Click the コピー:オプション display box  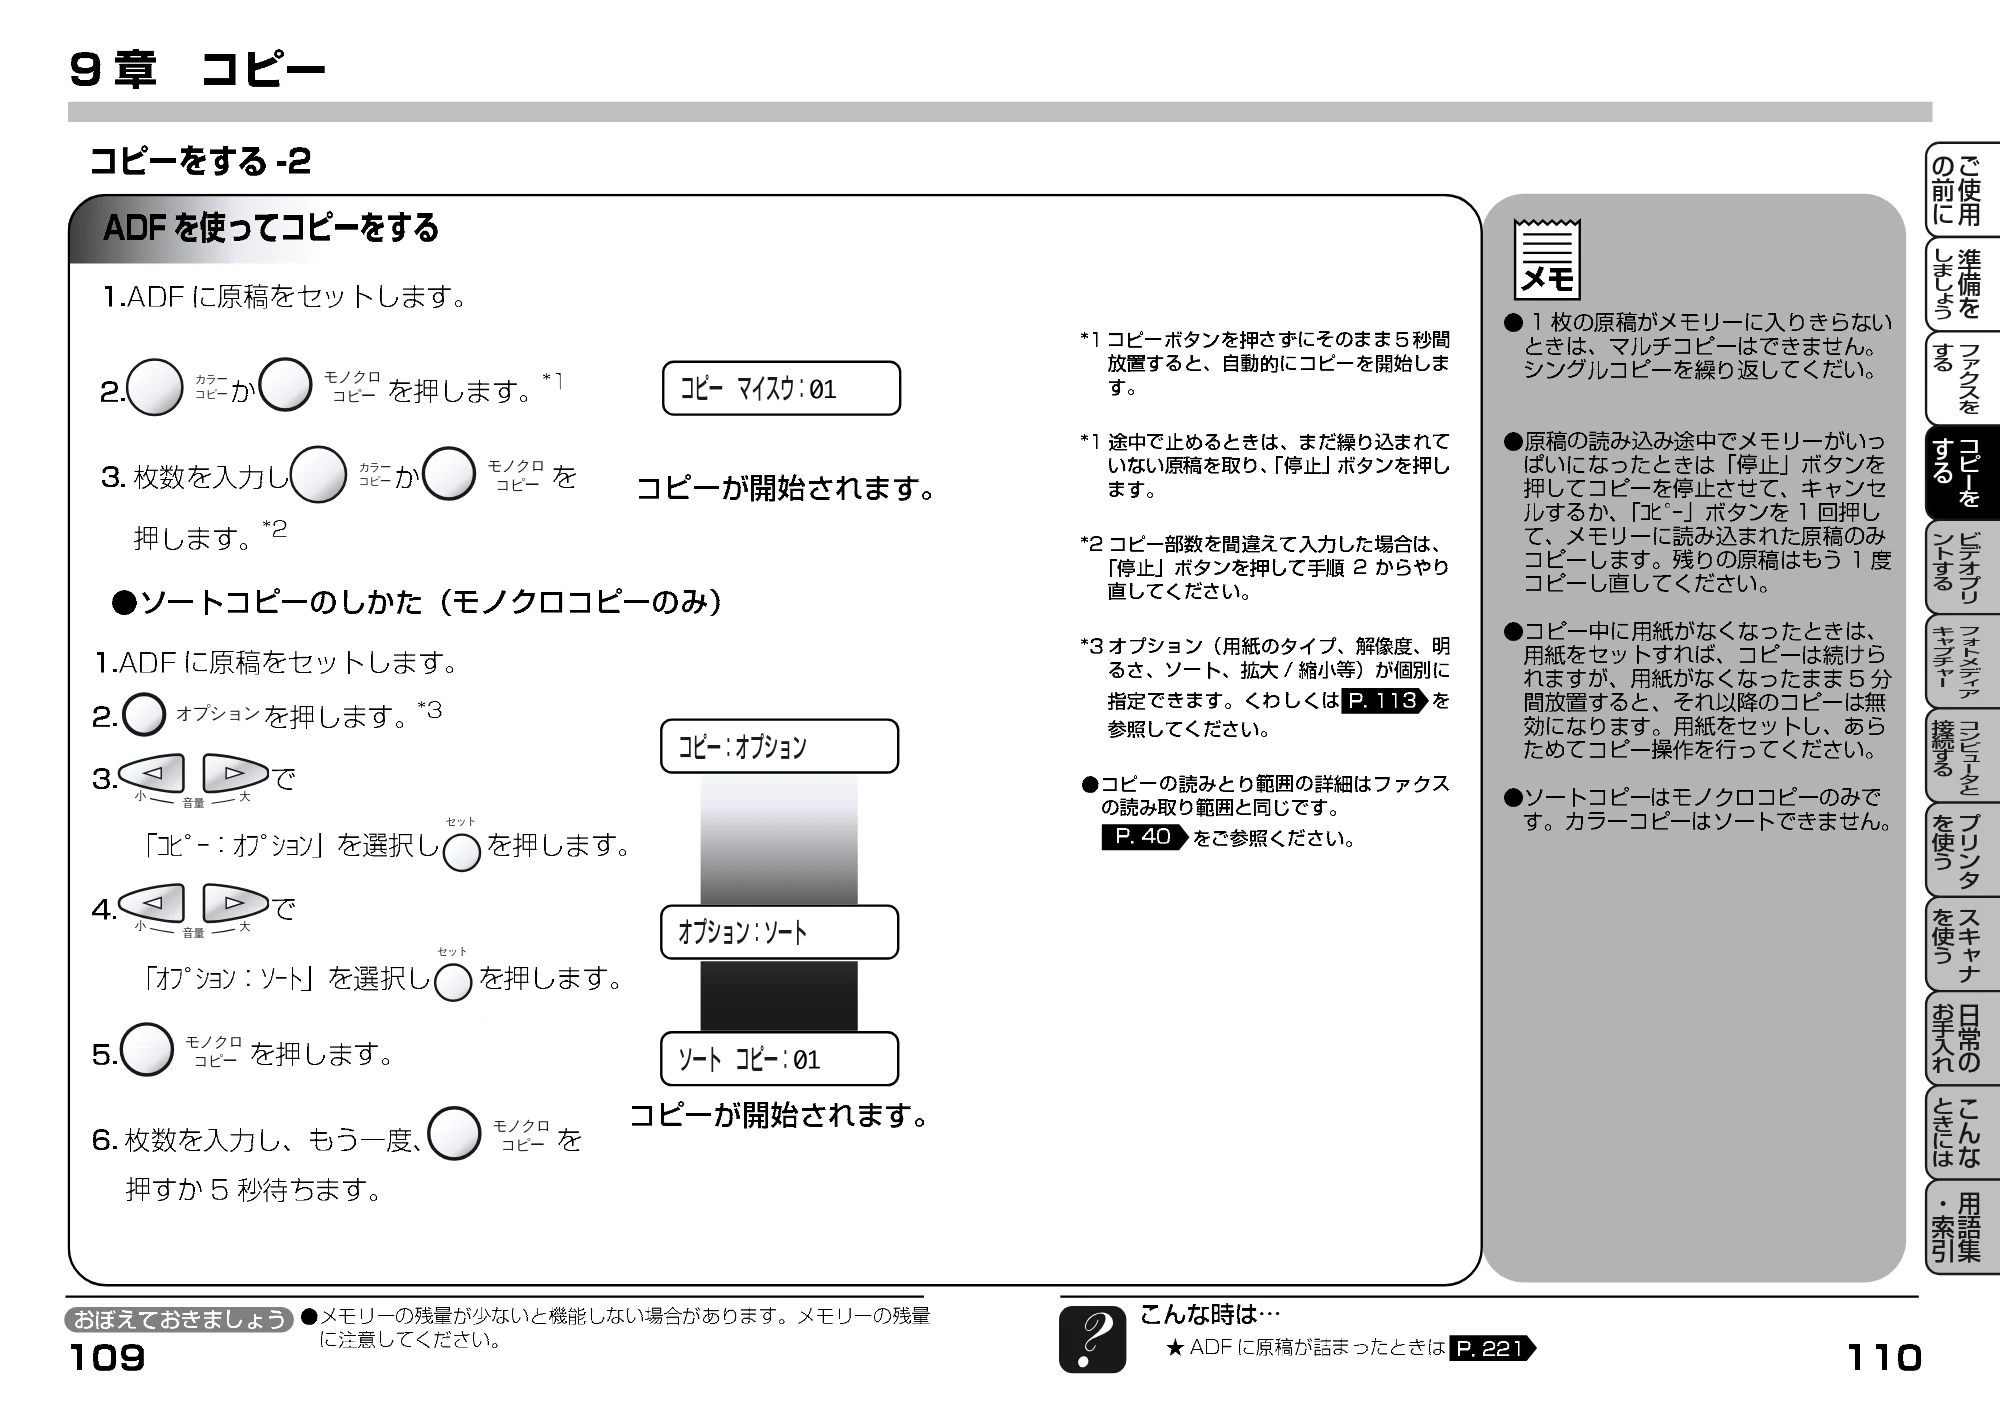click(x=779, y=746)
